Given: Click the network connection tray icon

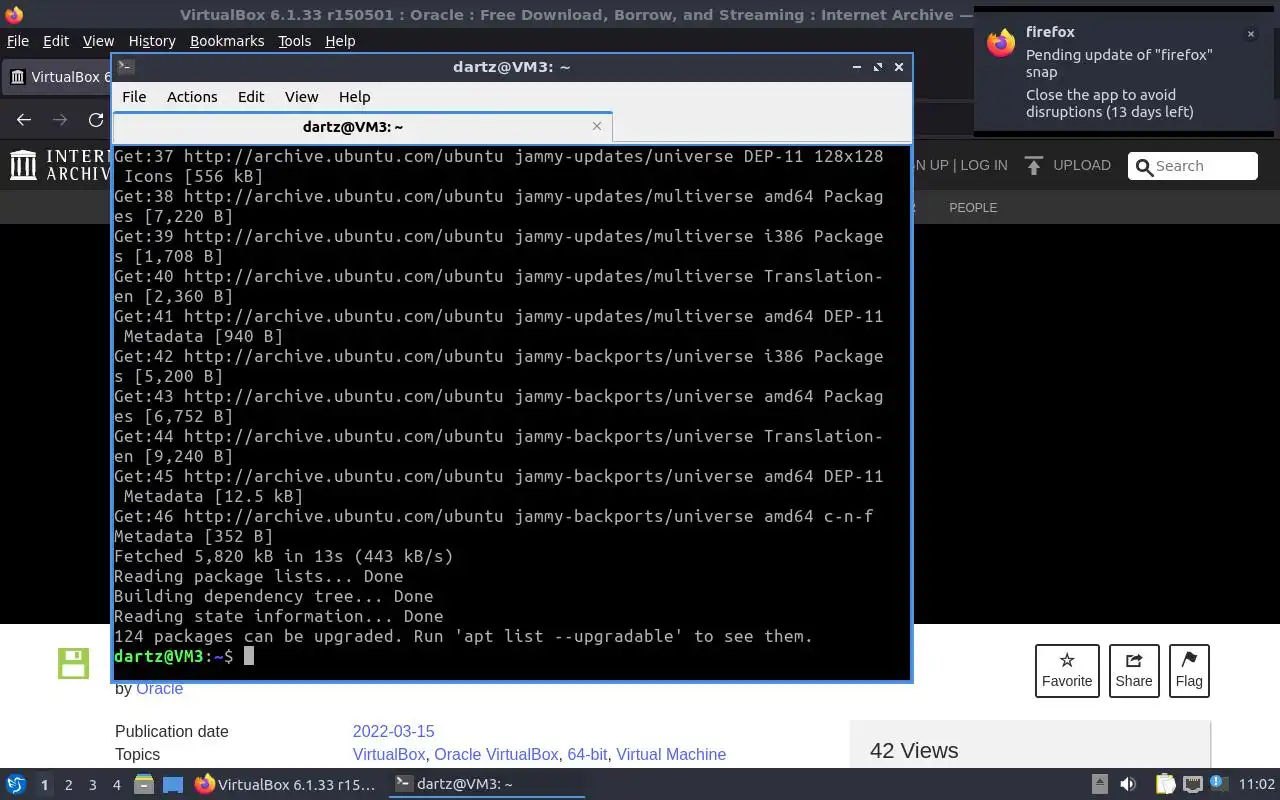Looking at the screenshot, I should pos(1193,785).
